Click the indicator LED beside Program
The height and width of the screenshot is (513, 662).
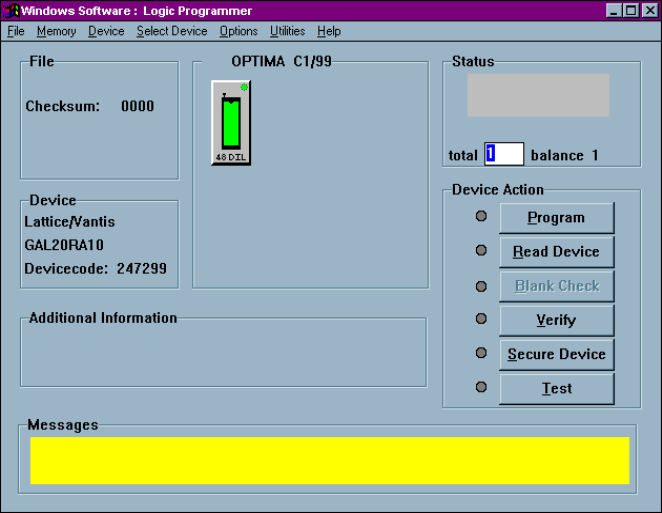point(481,217)
